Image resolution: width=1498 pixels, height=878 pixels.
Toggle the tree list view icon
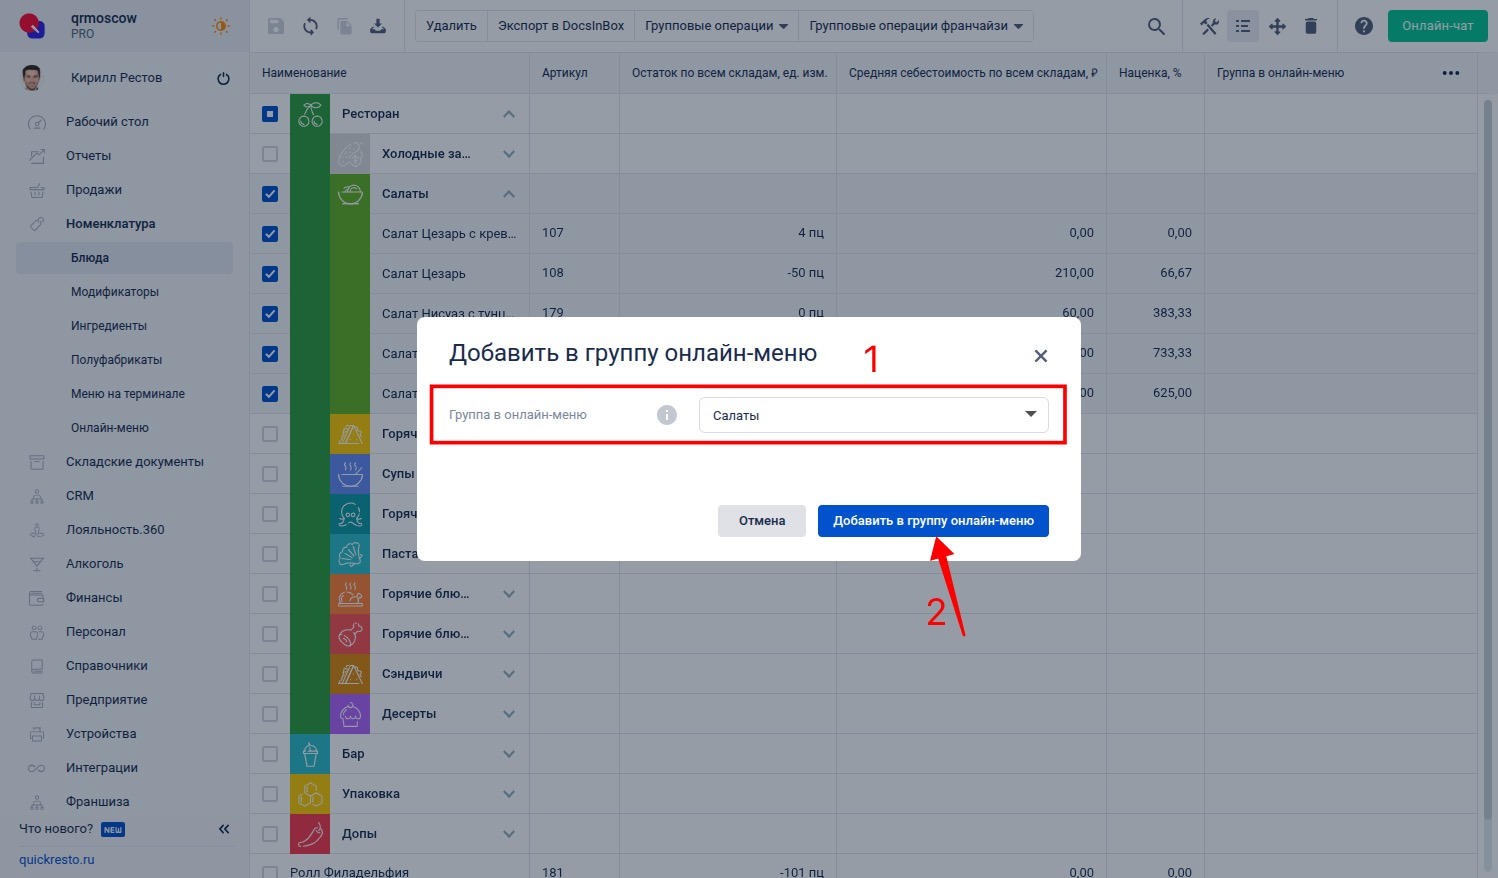(1243, 26)
